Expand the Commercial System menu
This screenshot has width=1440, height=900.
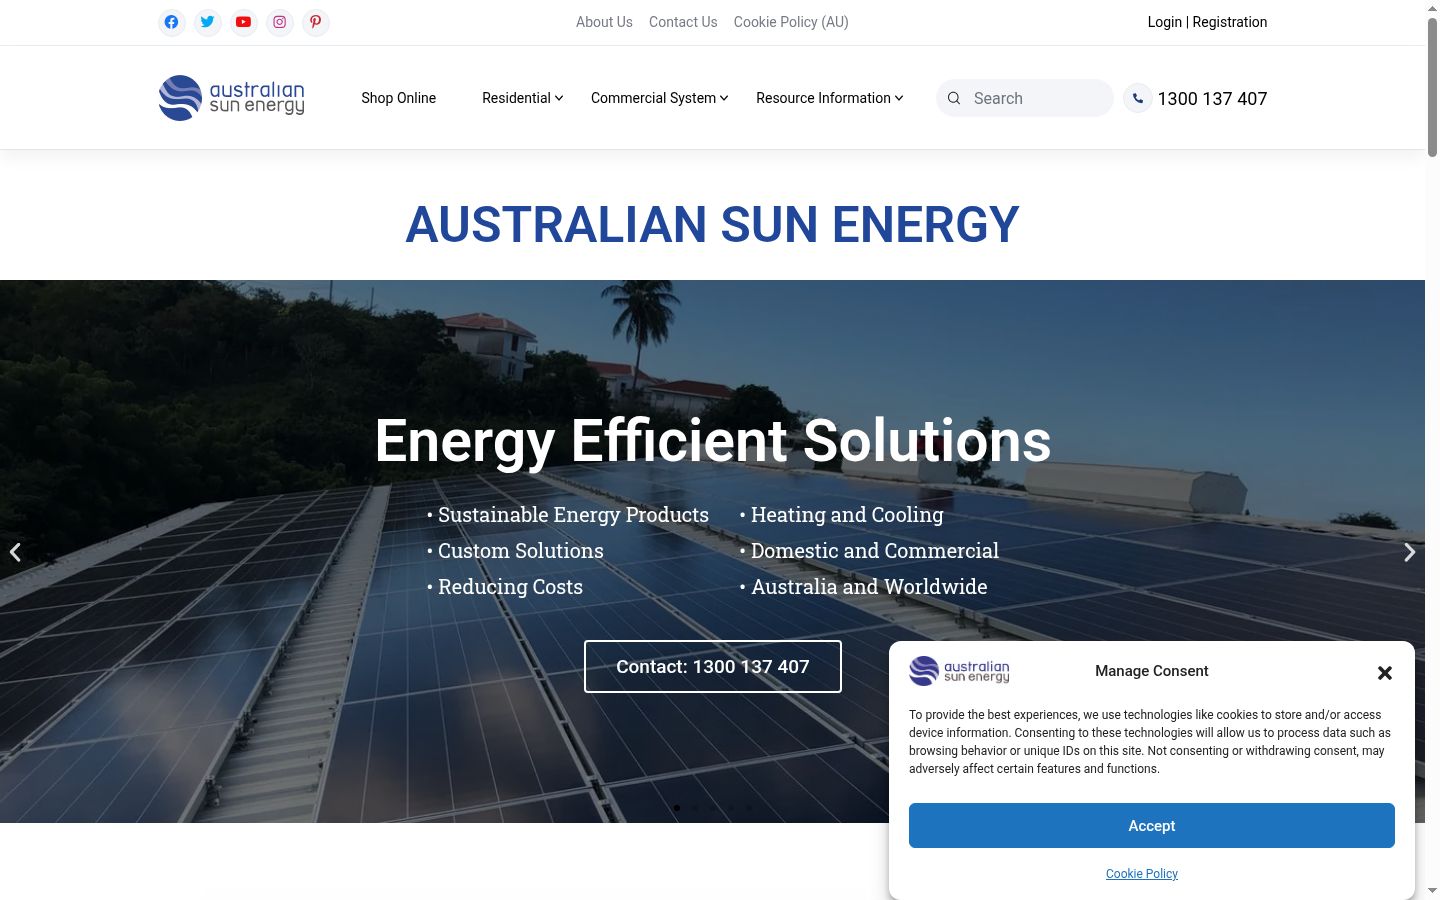tap(660, 98)
